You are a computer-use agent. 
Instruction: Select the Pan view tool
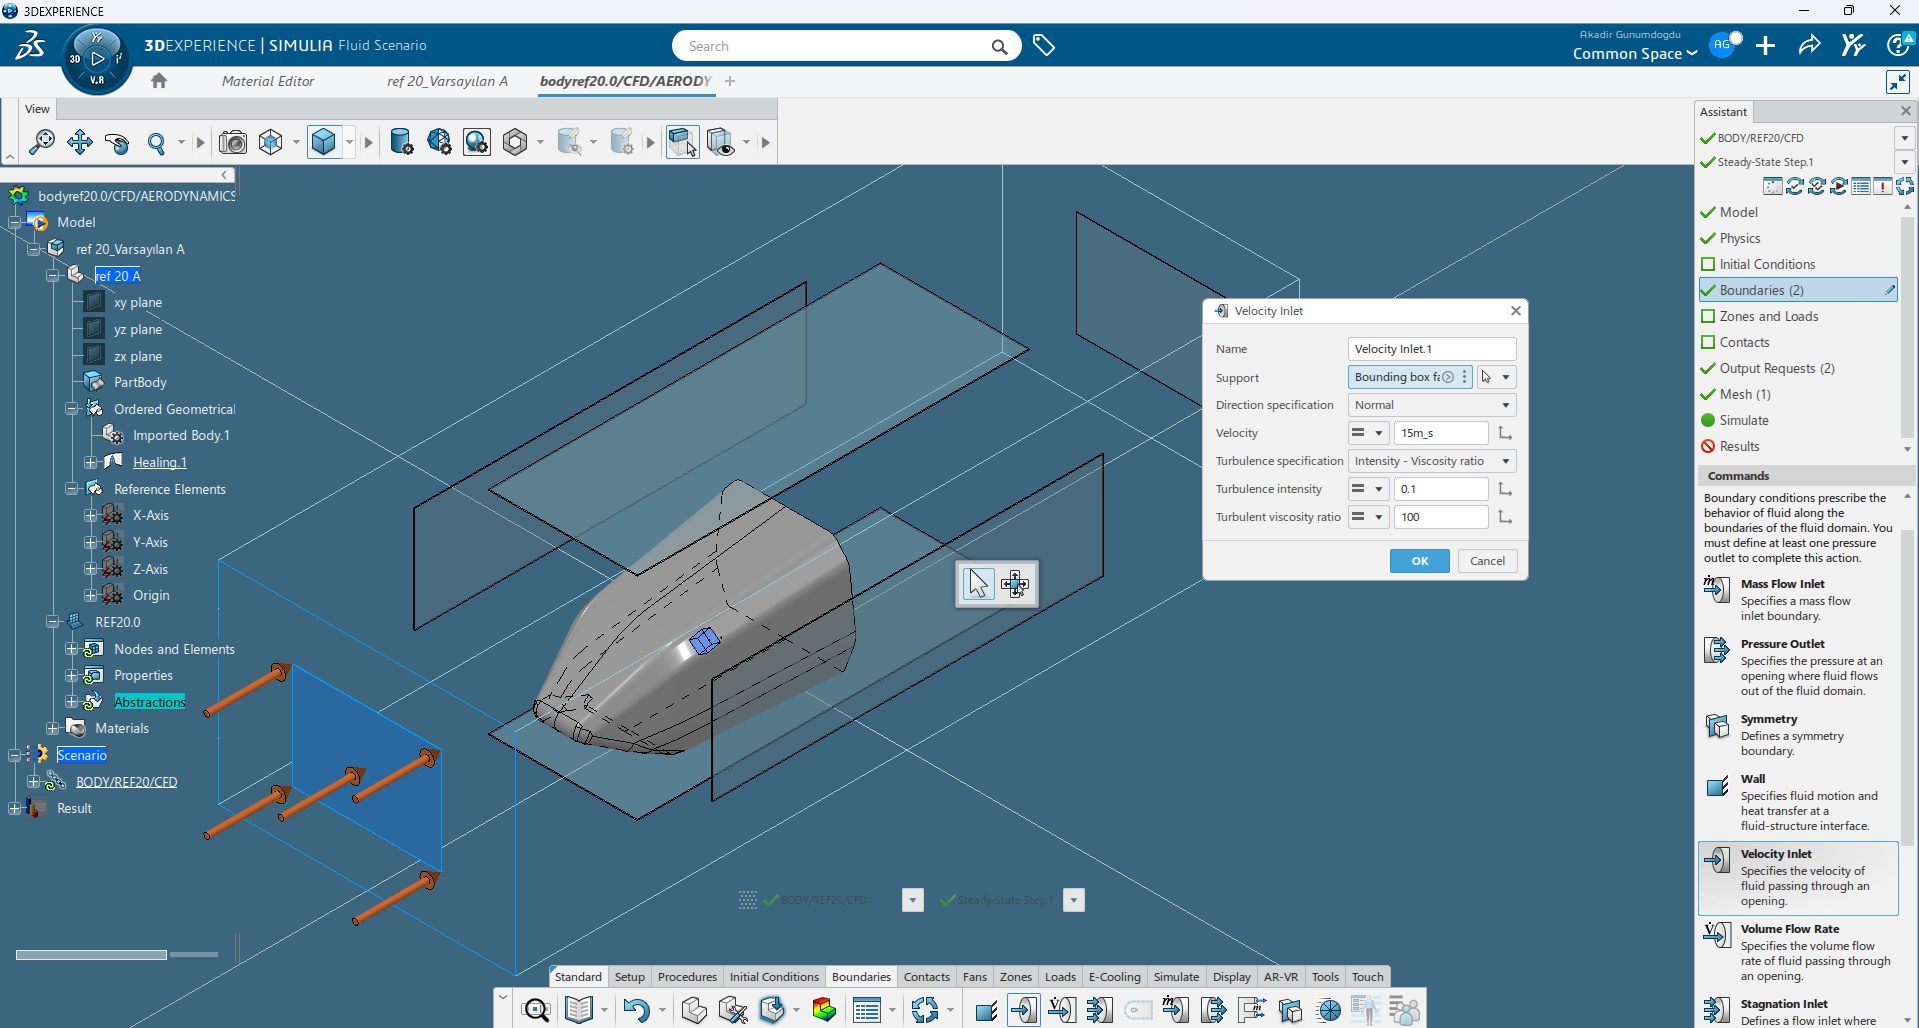click(79, 142)
